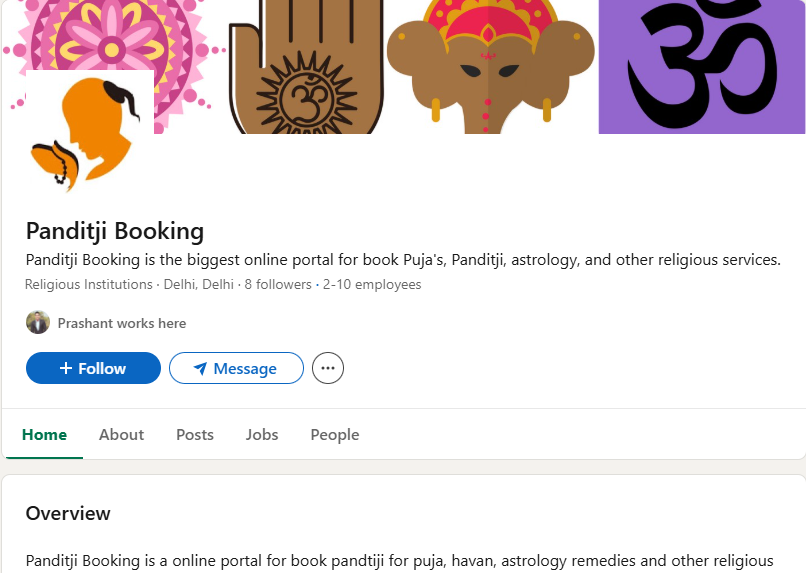
Task: Send a Message to Panditji Booking
Action: [236, 368]
